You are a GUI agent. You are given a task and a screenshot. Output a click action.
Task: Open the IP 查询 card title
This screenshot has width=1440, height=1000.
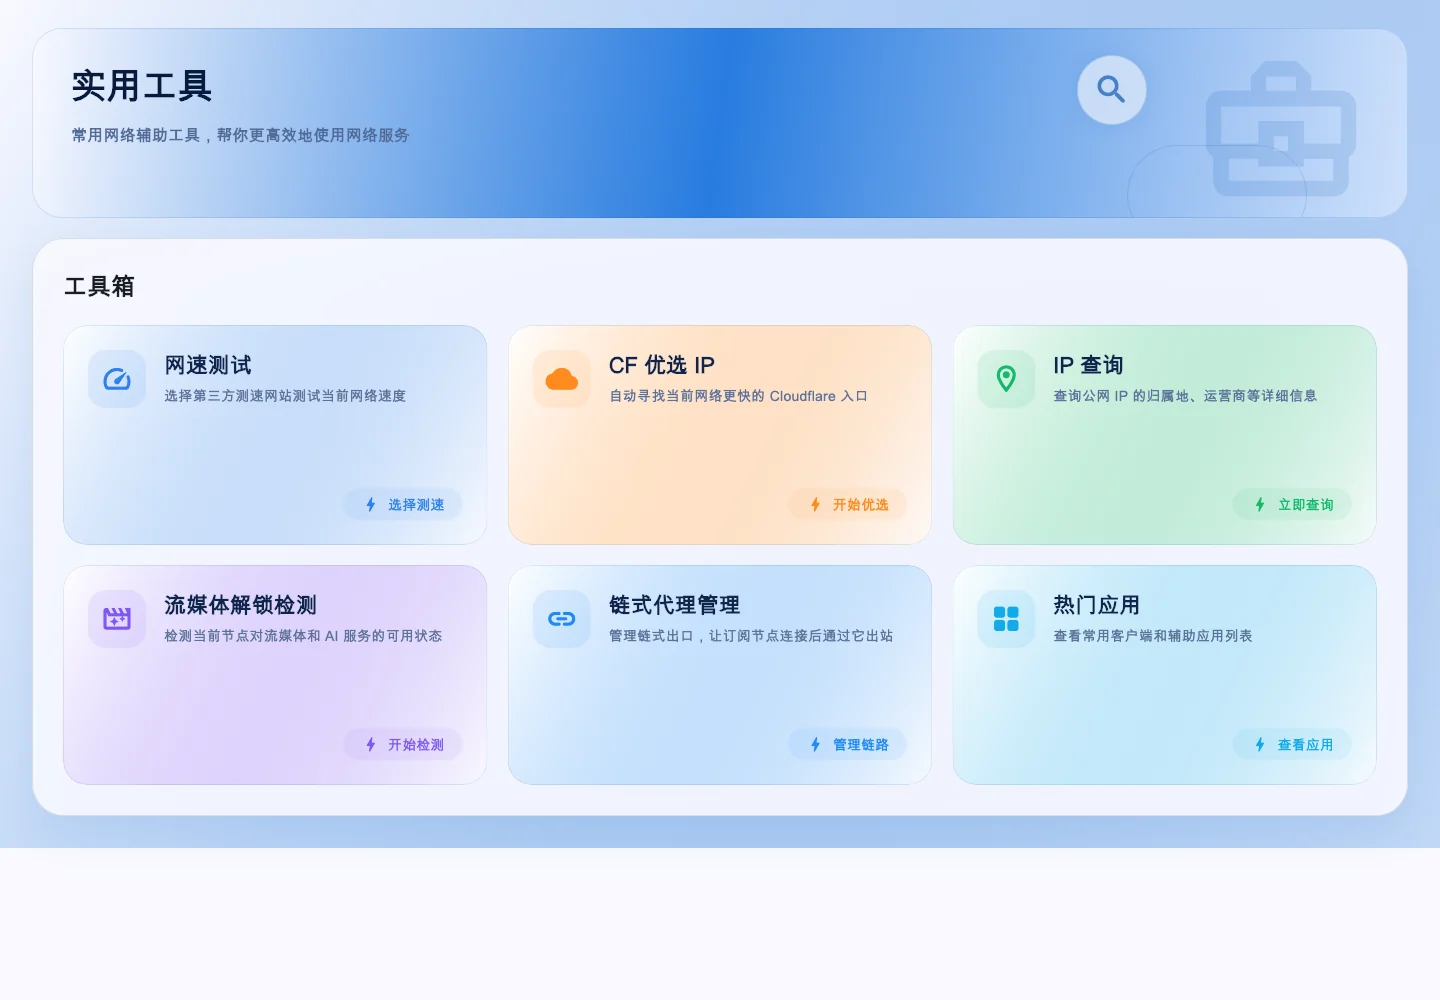point(1088,365)
